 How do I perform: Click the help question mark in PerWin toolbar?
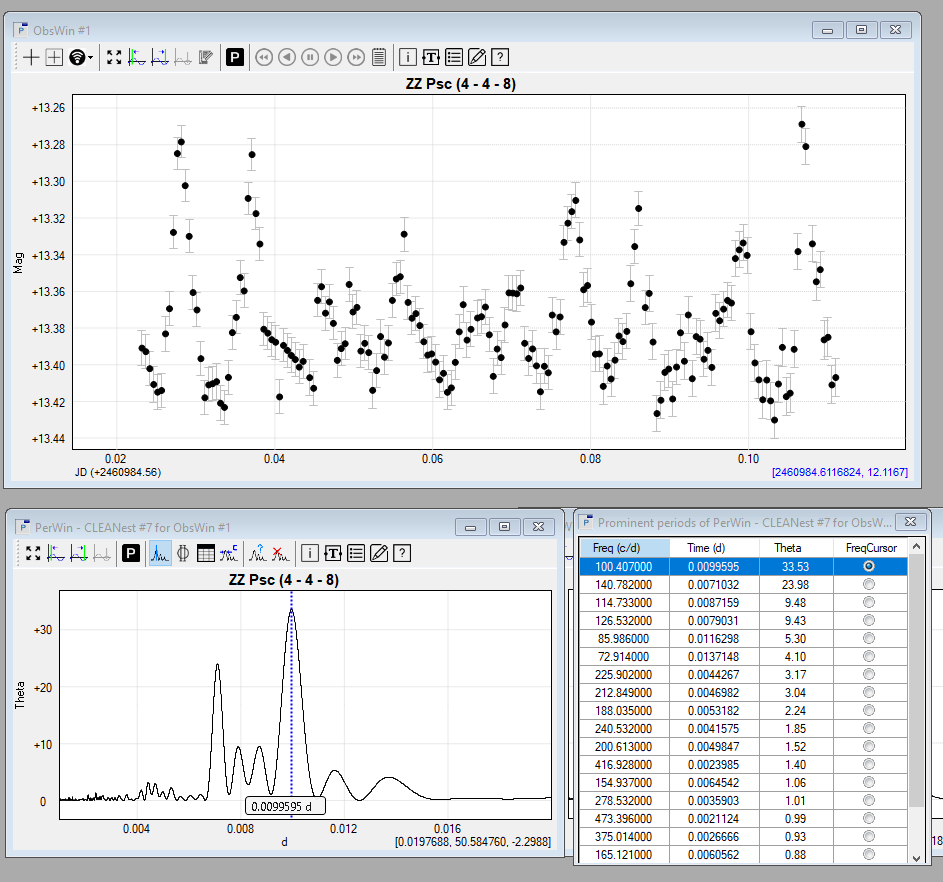pos(402,553)
